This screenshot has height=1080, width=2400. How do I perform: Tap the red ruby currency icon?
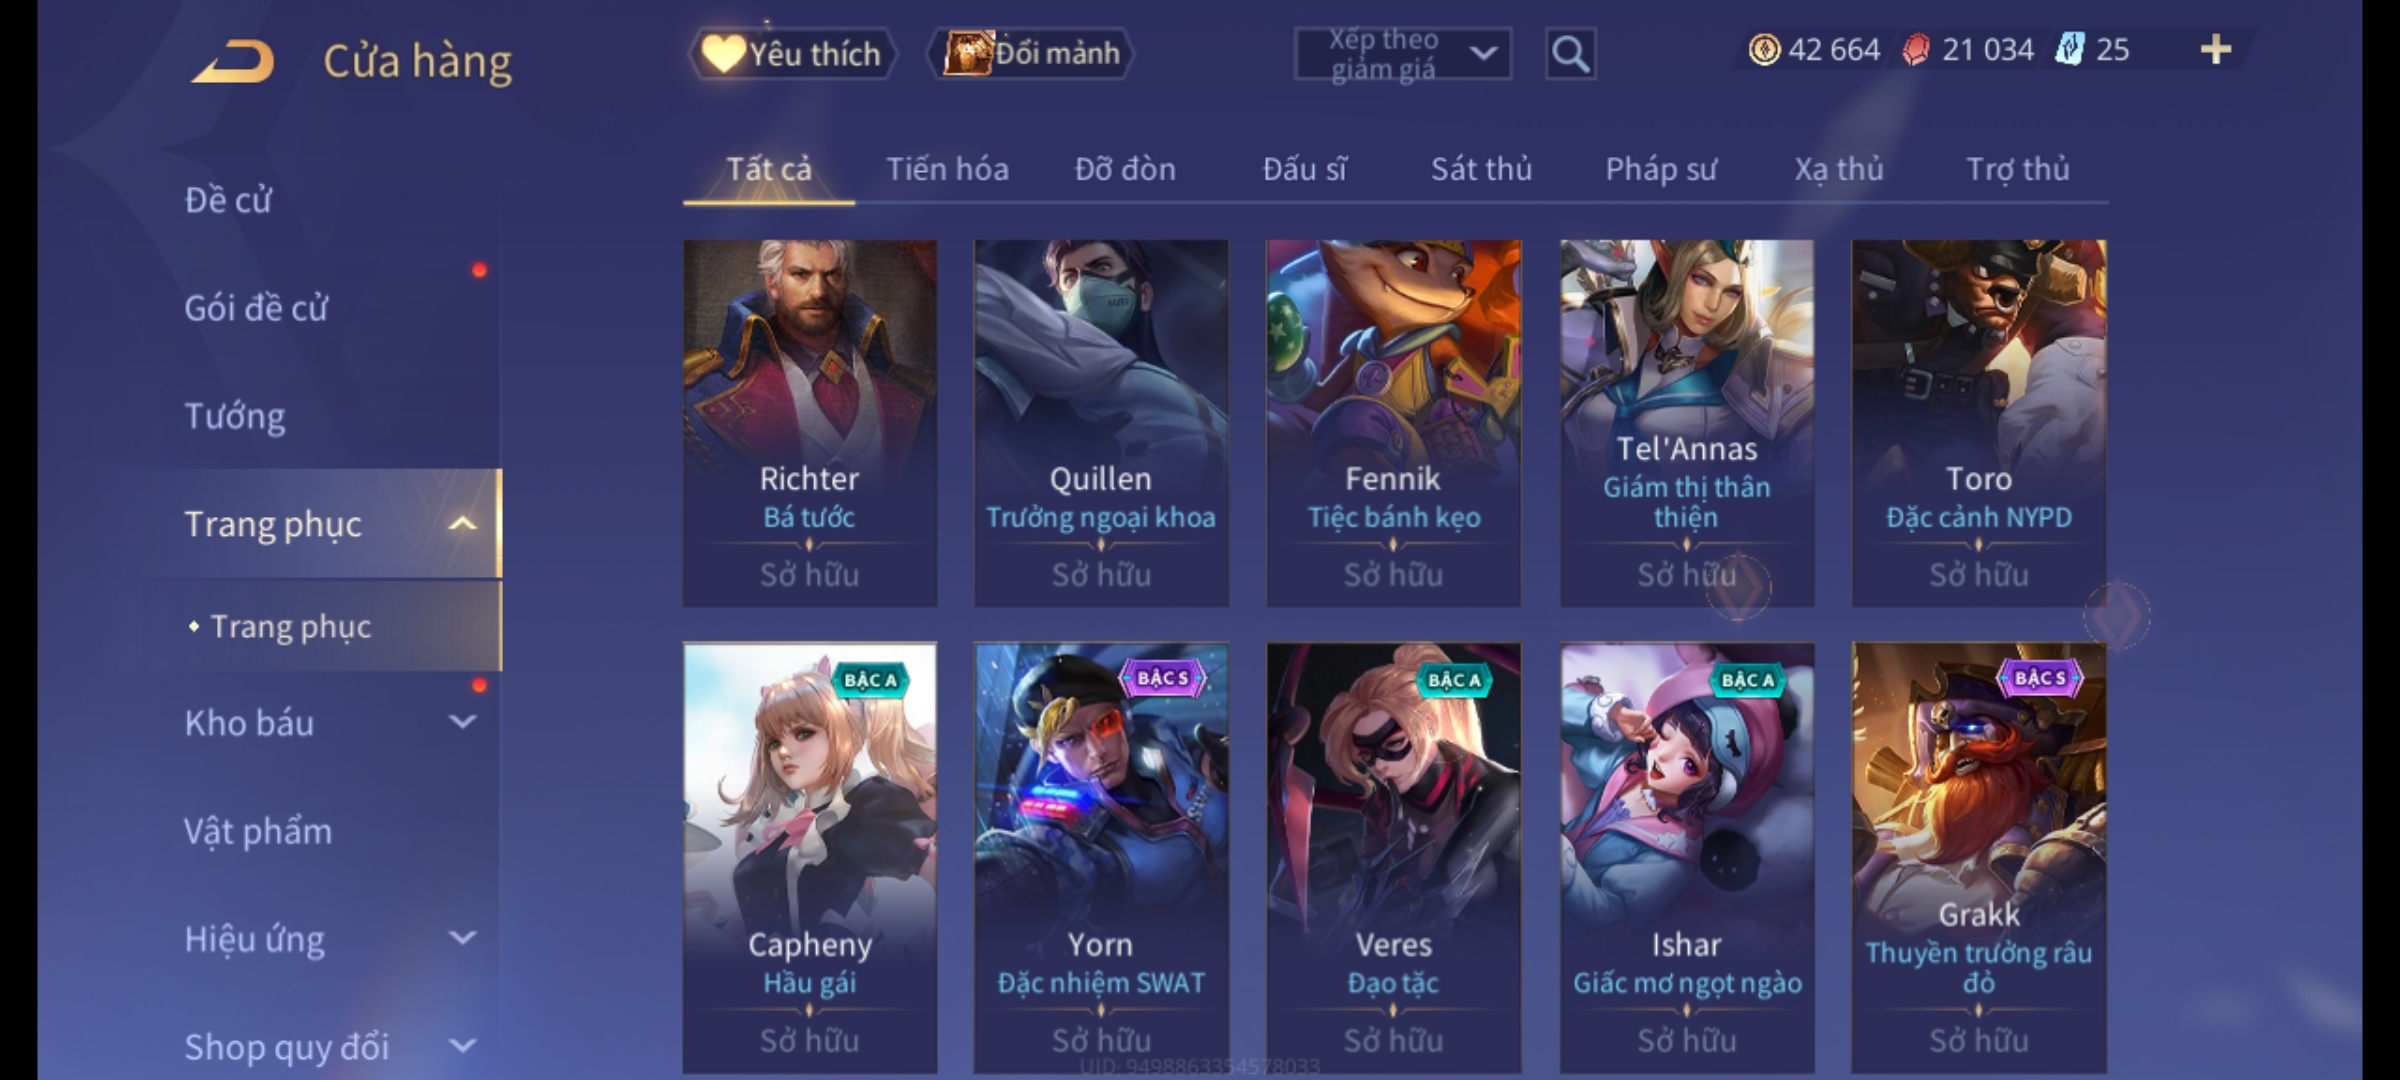[1915, 50]
